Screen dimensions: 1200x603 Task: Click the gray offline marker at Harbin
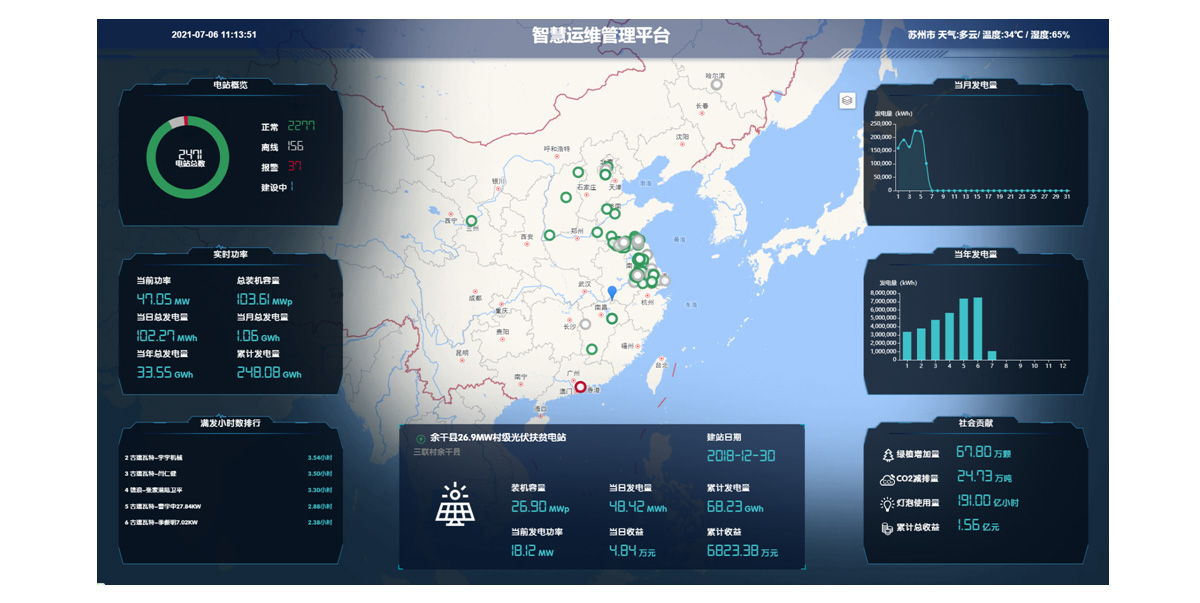pyautogui.click(x=716, y=85)
